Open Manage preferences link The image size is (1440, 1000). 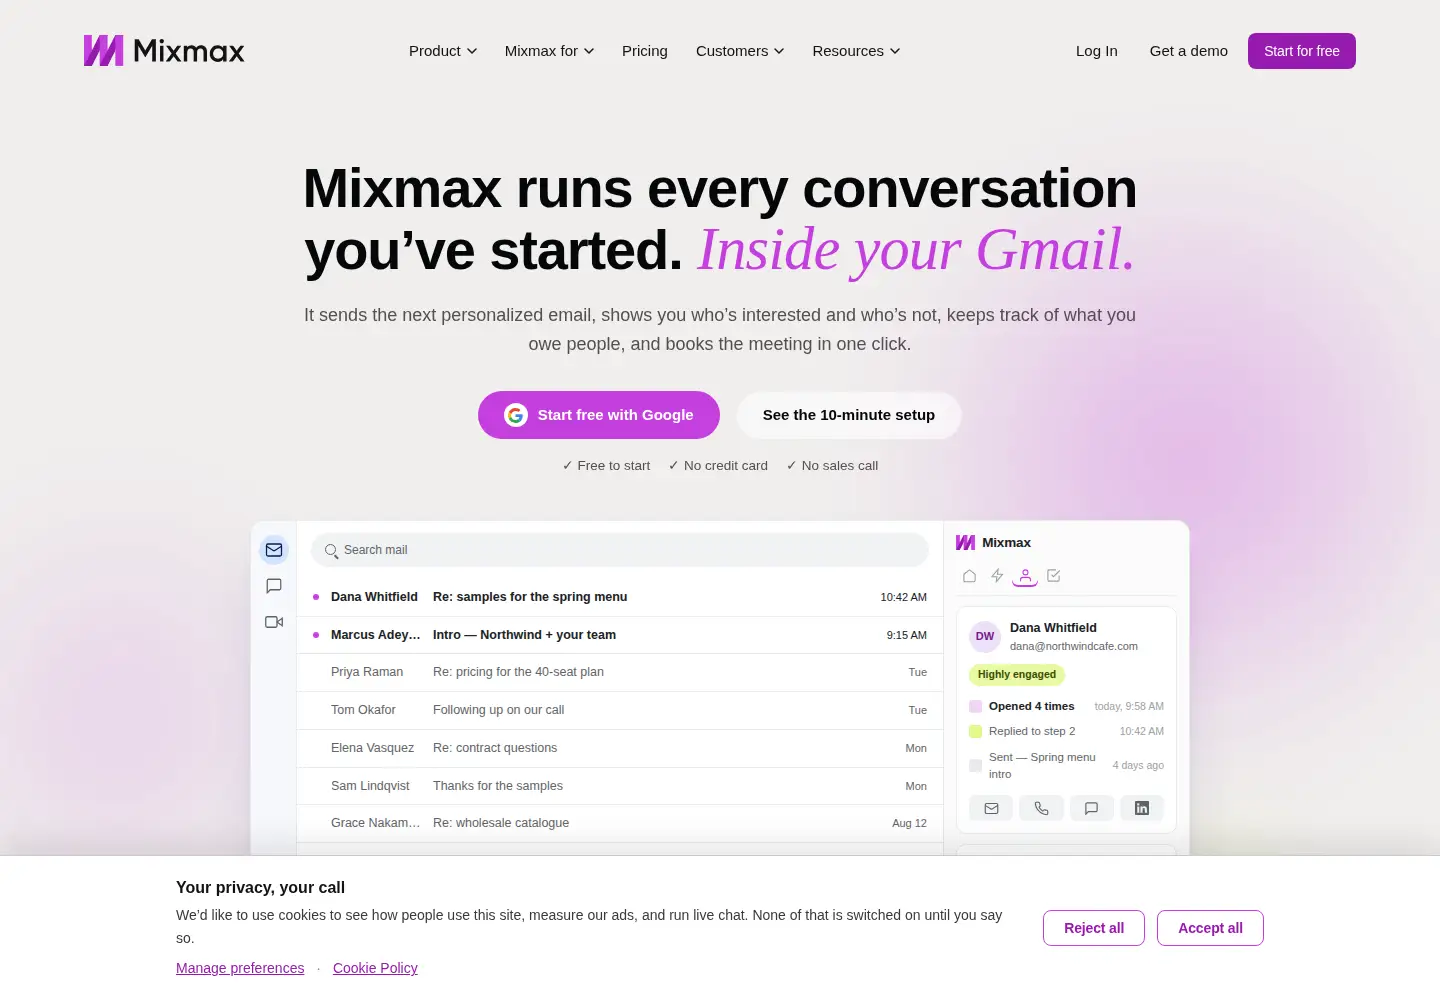(x=240, y=968)
